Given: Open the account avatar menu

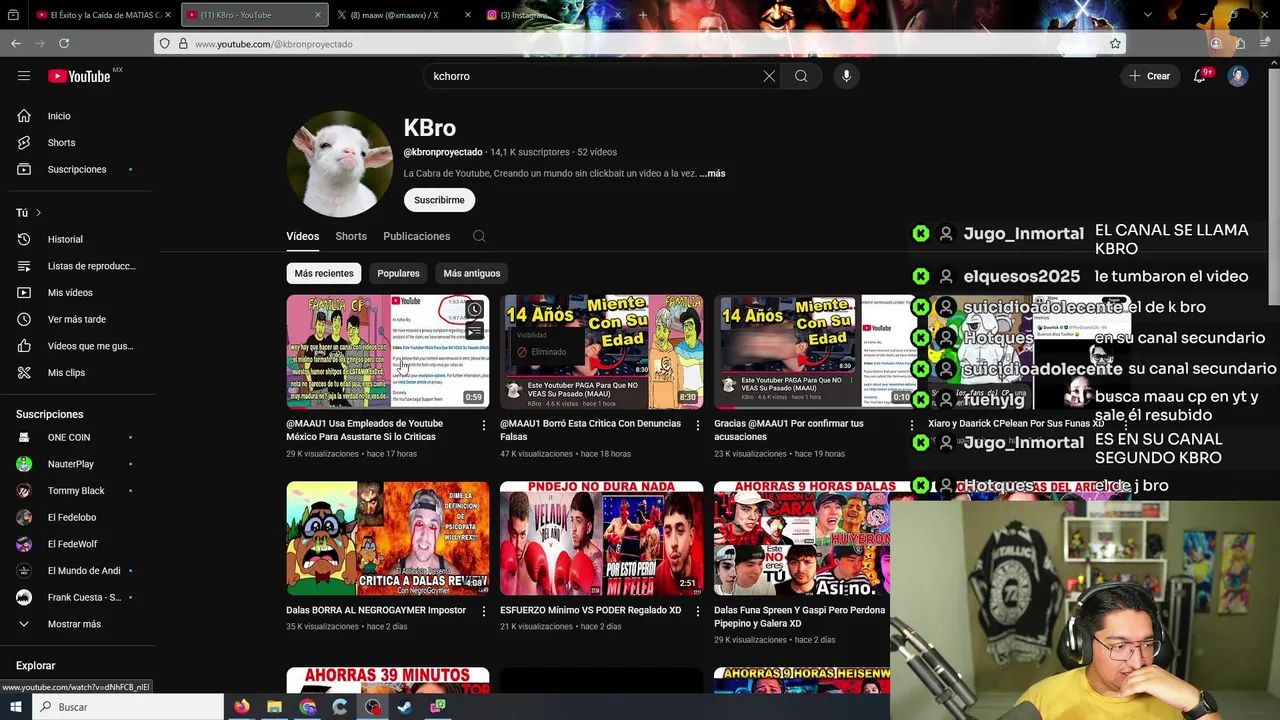Looking at the screenshot, I should click(1238, 76).
